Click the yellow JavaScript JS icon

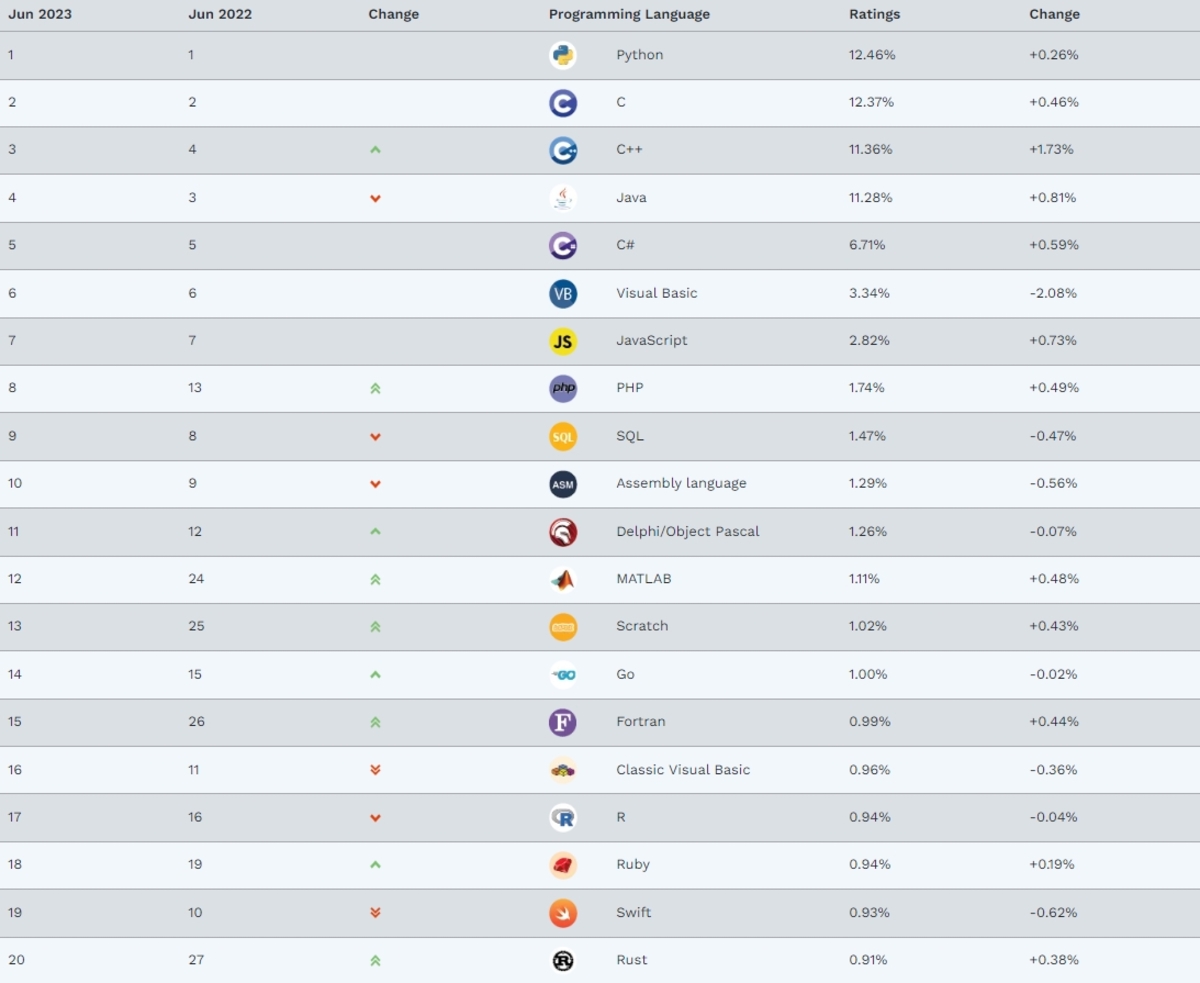pos(563,341)
